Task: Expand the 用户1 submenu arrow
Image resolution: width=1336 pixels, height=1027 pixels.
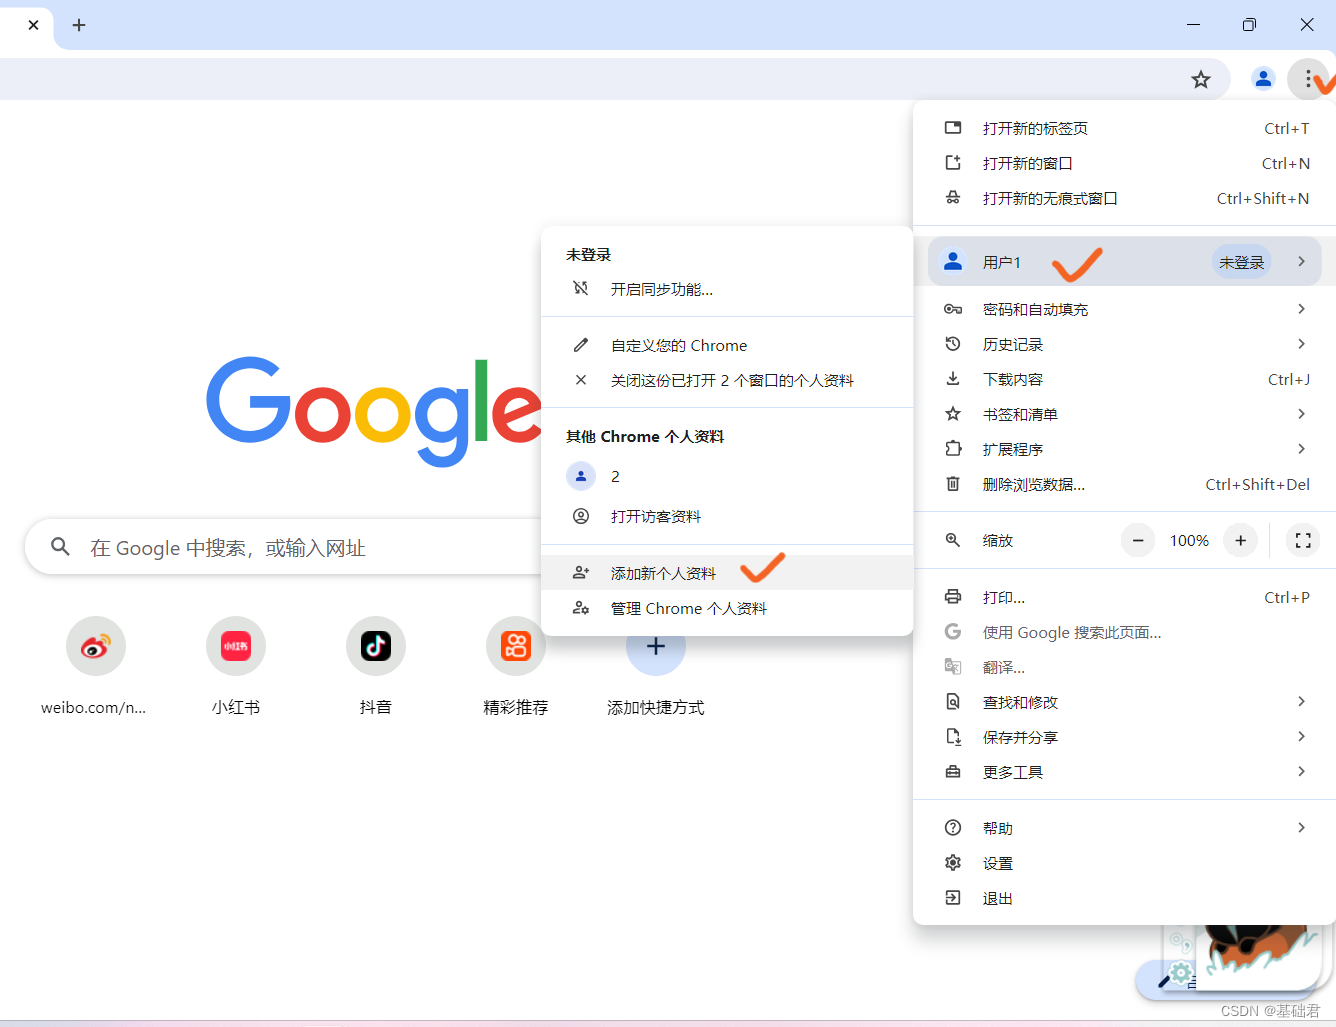Action: (x=1301, y=261)
